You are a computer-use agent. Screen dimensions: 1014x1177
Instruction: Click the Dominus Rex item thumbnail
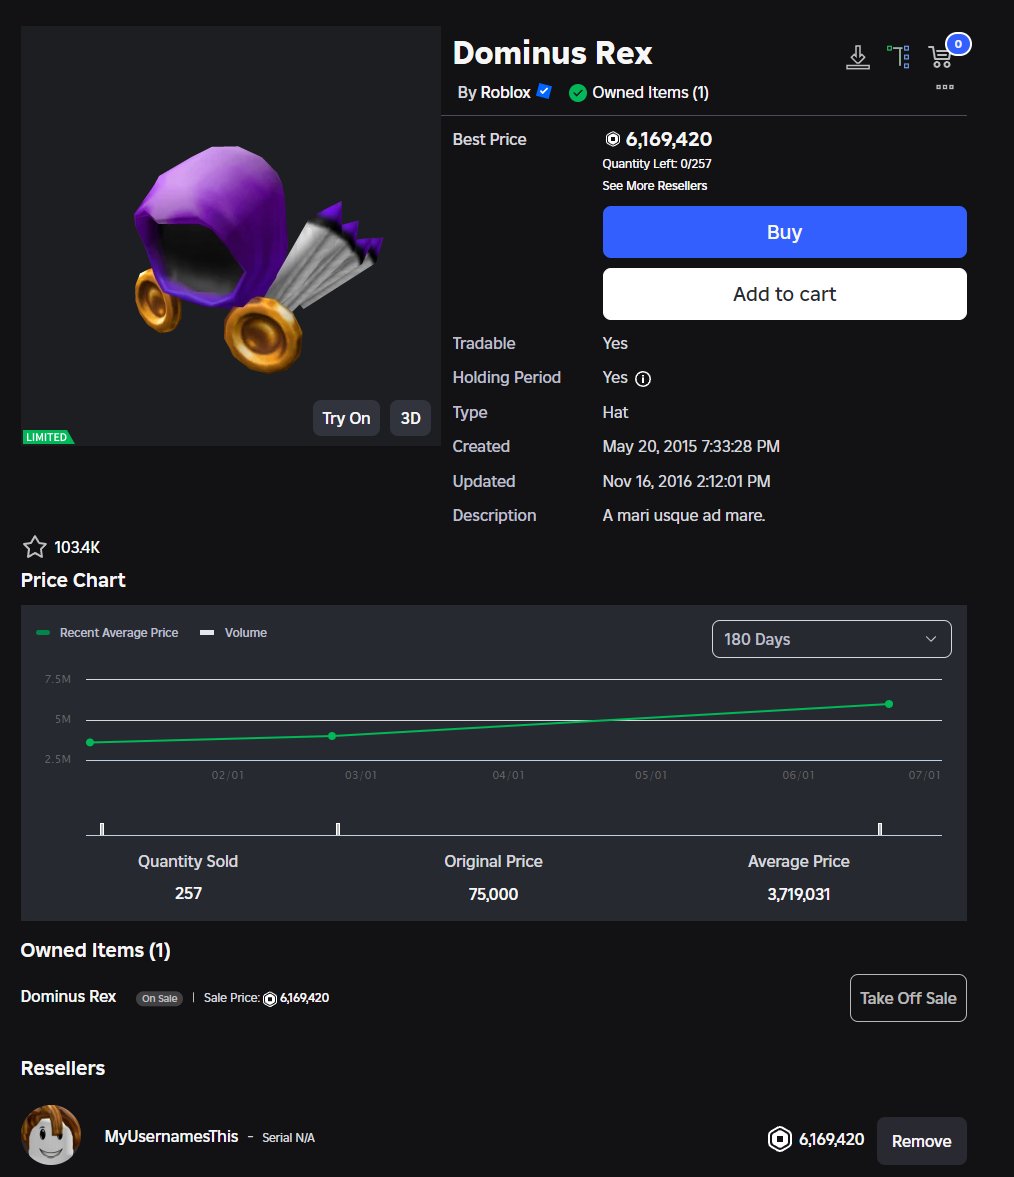click(230, 236)
